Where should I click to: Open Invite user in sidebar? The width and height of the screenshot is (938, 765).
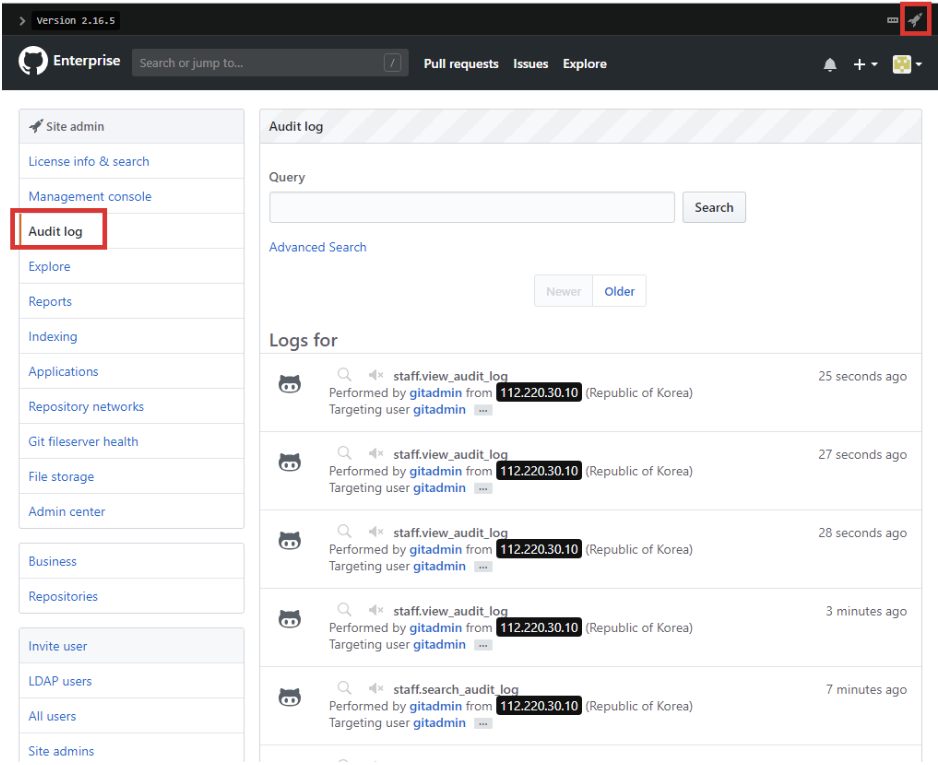click(57, 646)
